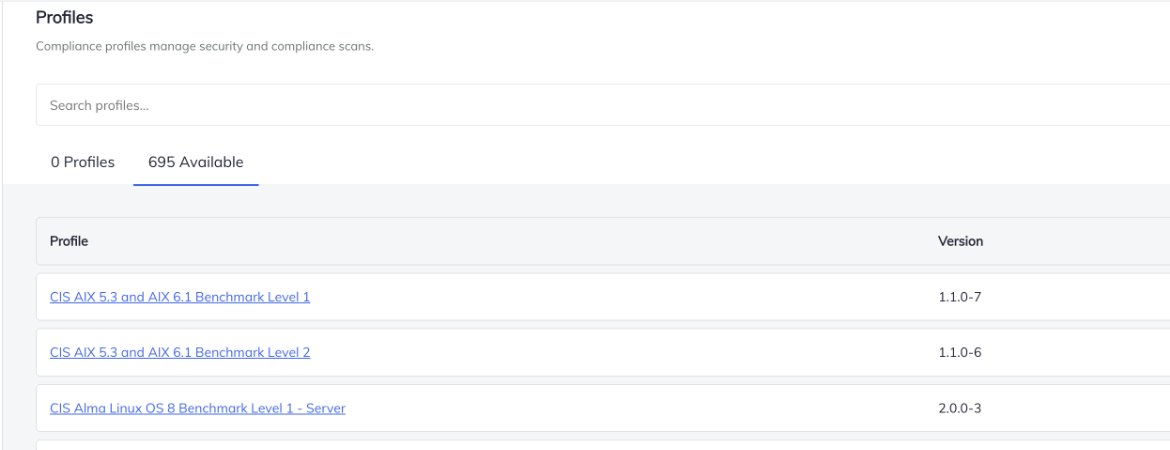Screen dimensions: 1170x450
Task: Click the compliance profiles description text
Action: 204,47
